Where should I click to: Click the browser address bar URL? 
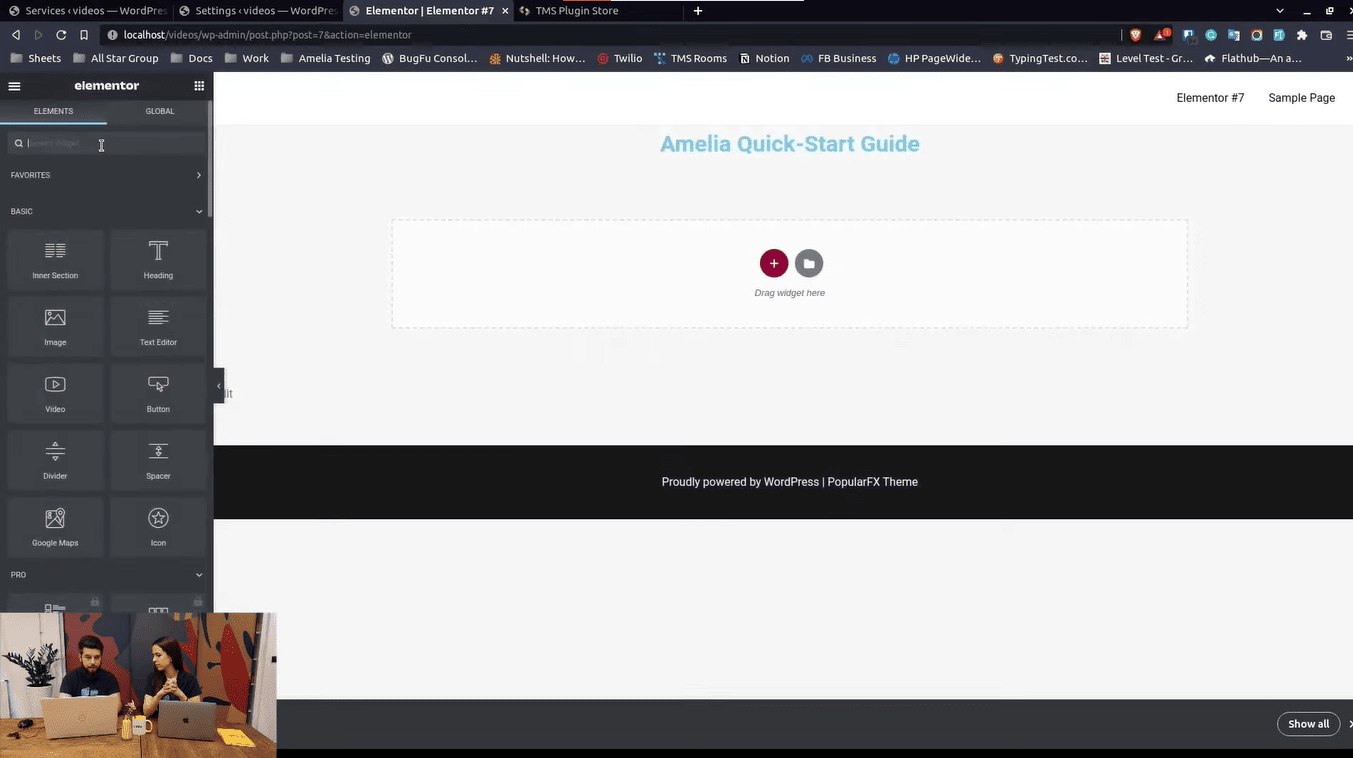coord(267,35)
